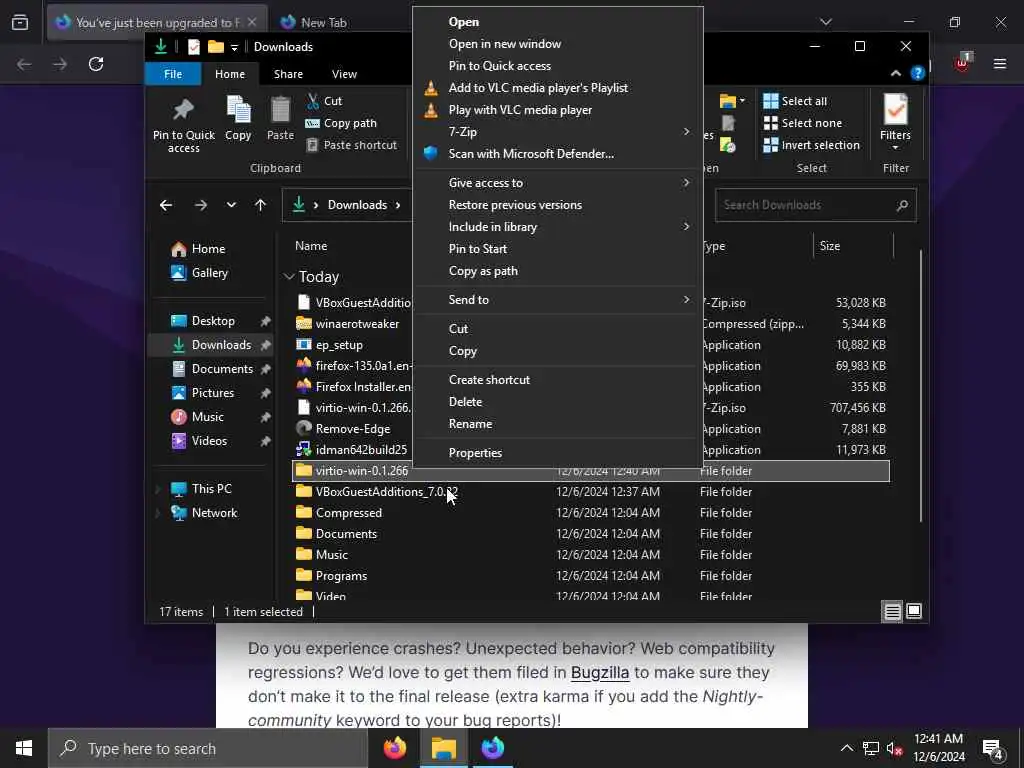The image size is (1024, 768).
Task: Switch to View ribbon tab
Action: click(344, 74)
